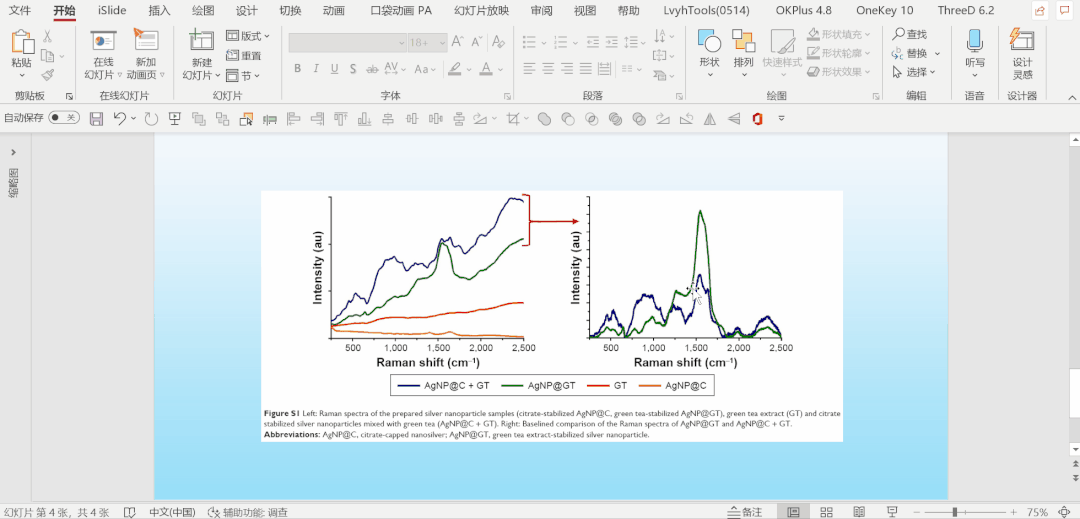Toggle Underline formatting
The width and height of the screenshot is (1080, 519).
click(x=334, y=68)
